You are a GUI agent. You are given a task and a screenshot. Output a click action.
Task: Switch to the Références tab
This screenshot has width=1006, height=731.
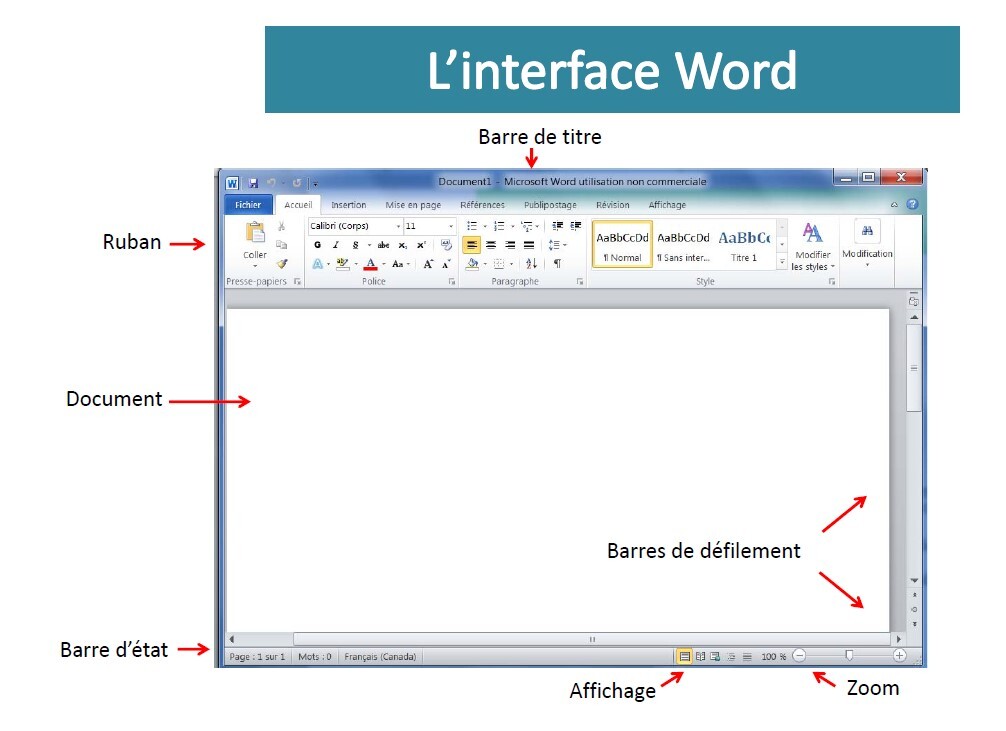coord(482,205)
